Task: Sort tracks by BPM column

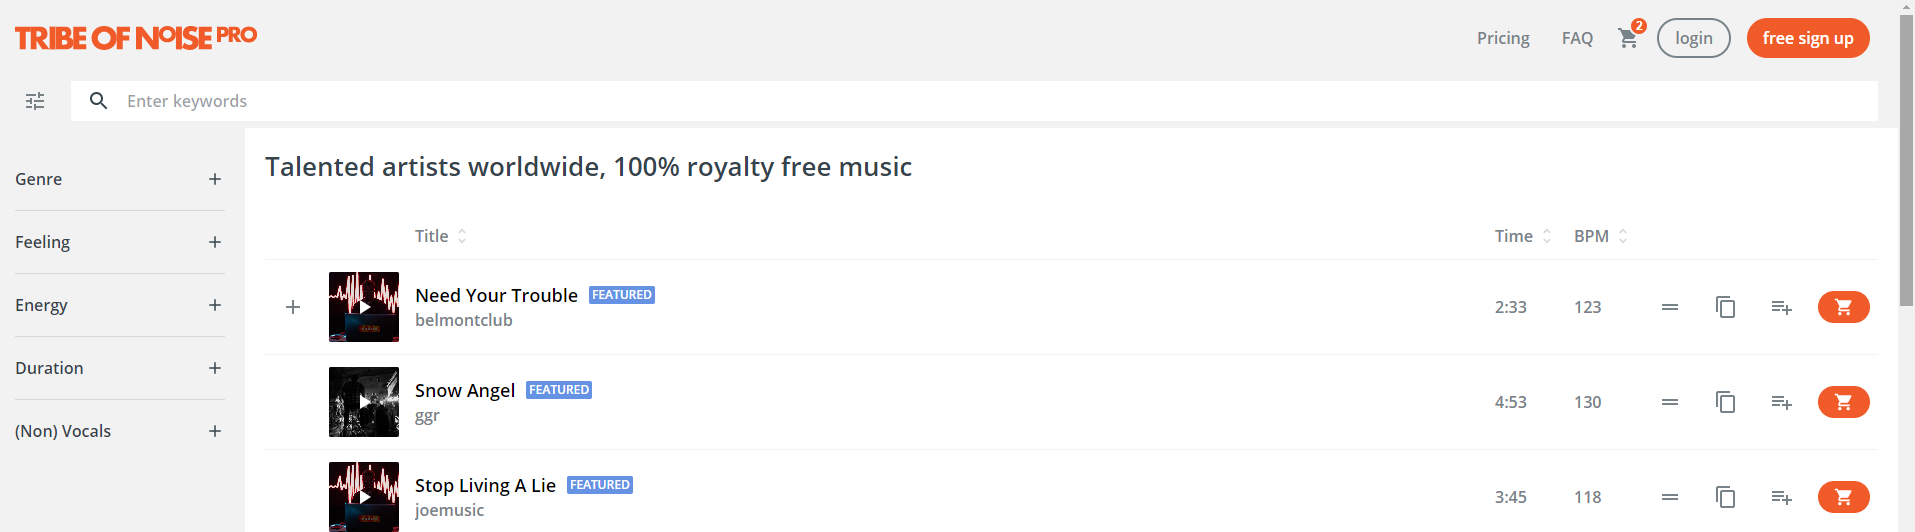Action: (x=1601, y=236)
